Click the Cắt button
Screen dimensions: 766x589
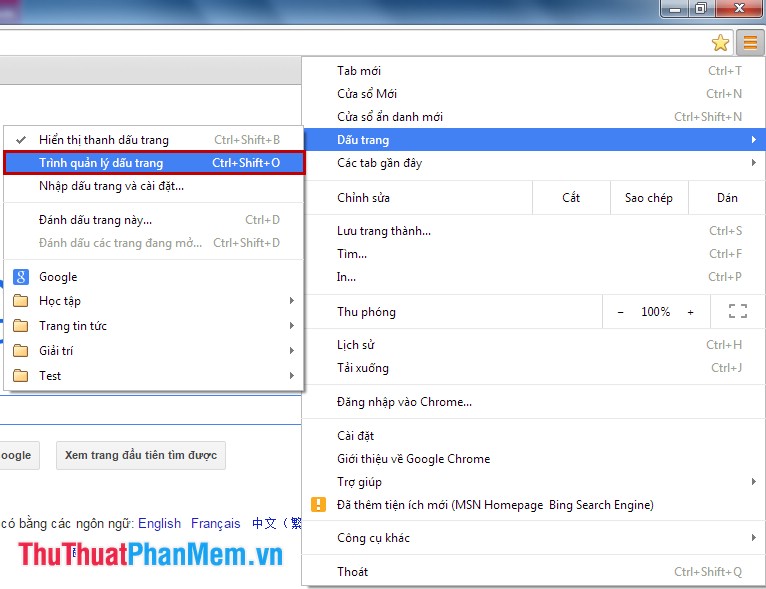pos(571,198)
